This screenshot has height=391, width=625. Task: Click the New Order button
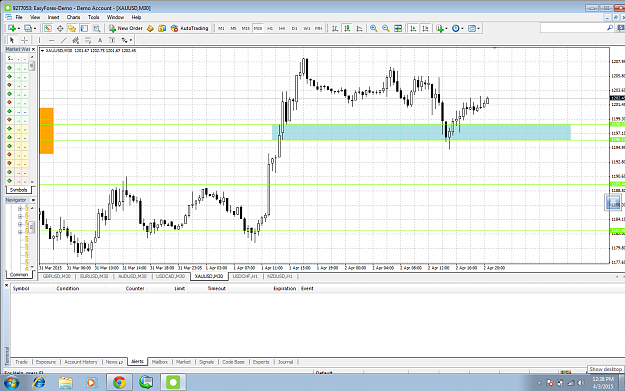126,28
